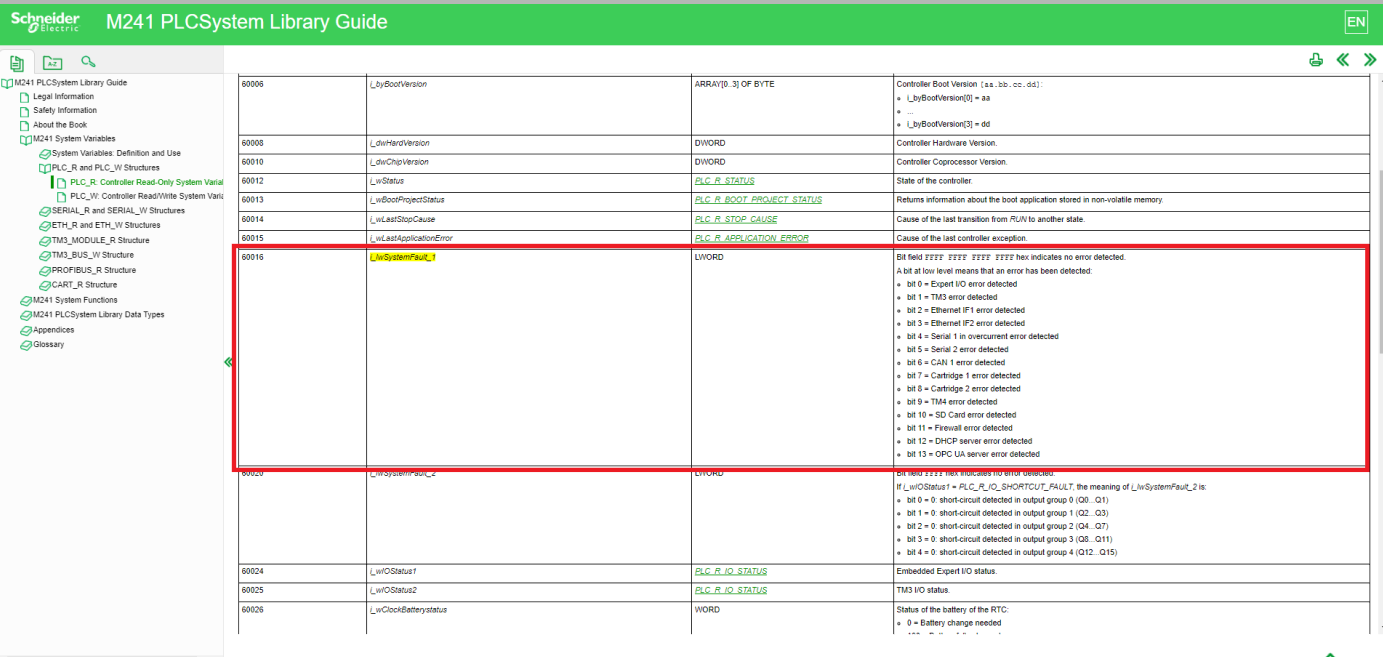Screen dimensions: 1383x657
Task: Expand Glossary section
Action: coord(26,345)
